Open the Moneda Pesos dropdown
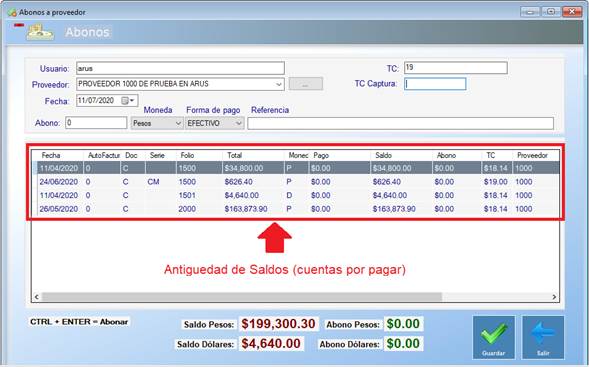Screen dimensions: 589x367 click(178, 123)
